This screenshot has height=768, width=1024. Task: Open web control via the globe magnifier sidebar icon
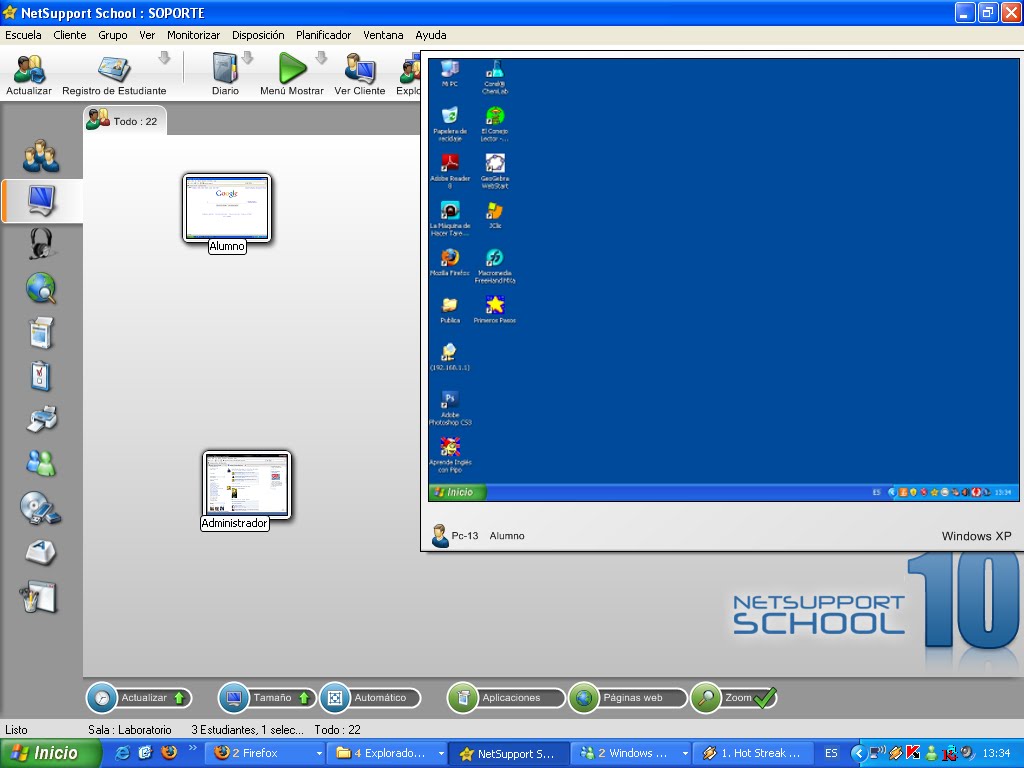click(x=41, y=288)
